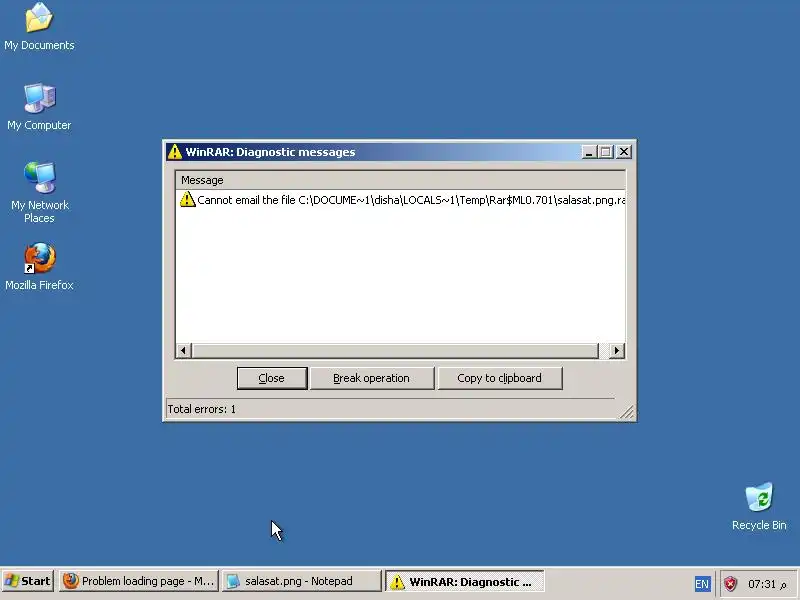Screen dimensions: 800x600
Task: Click the security shield tray icon
Action: coord(731,583)
